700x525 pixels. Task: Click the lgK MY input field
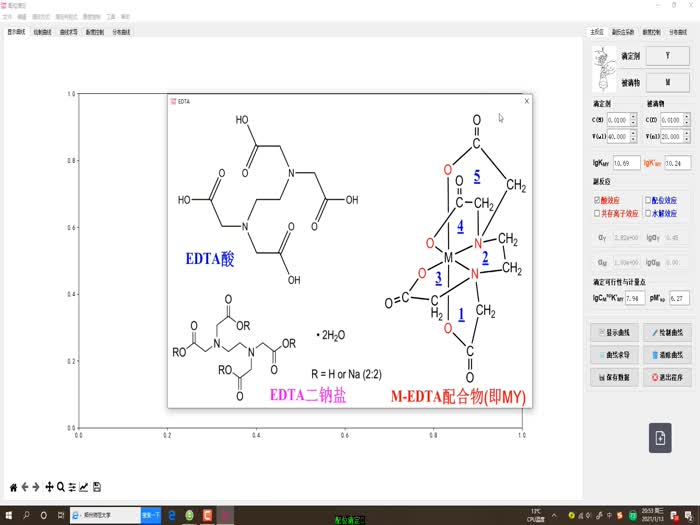tap(624, 163)
